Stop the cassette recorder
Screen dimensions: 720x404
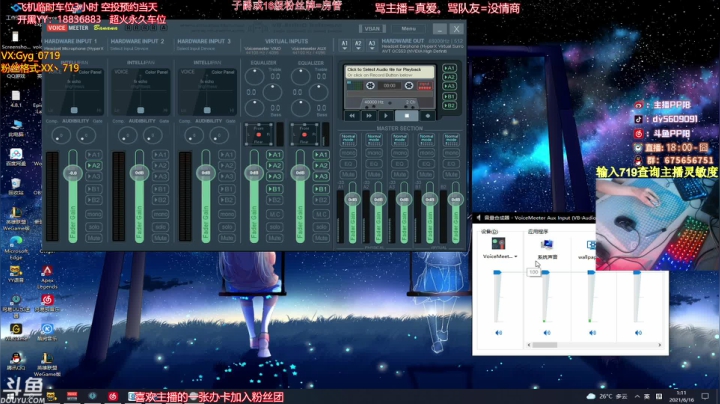coord(406,116)
